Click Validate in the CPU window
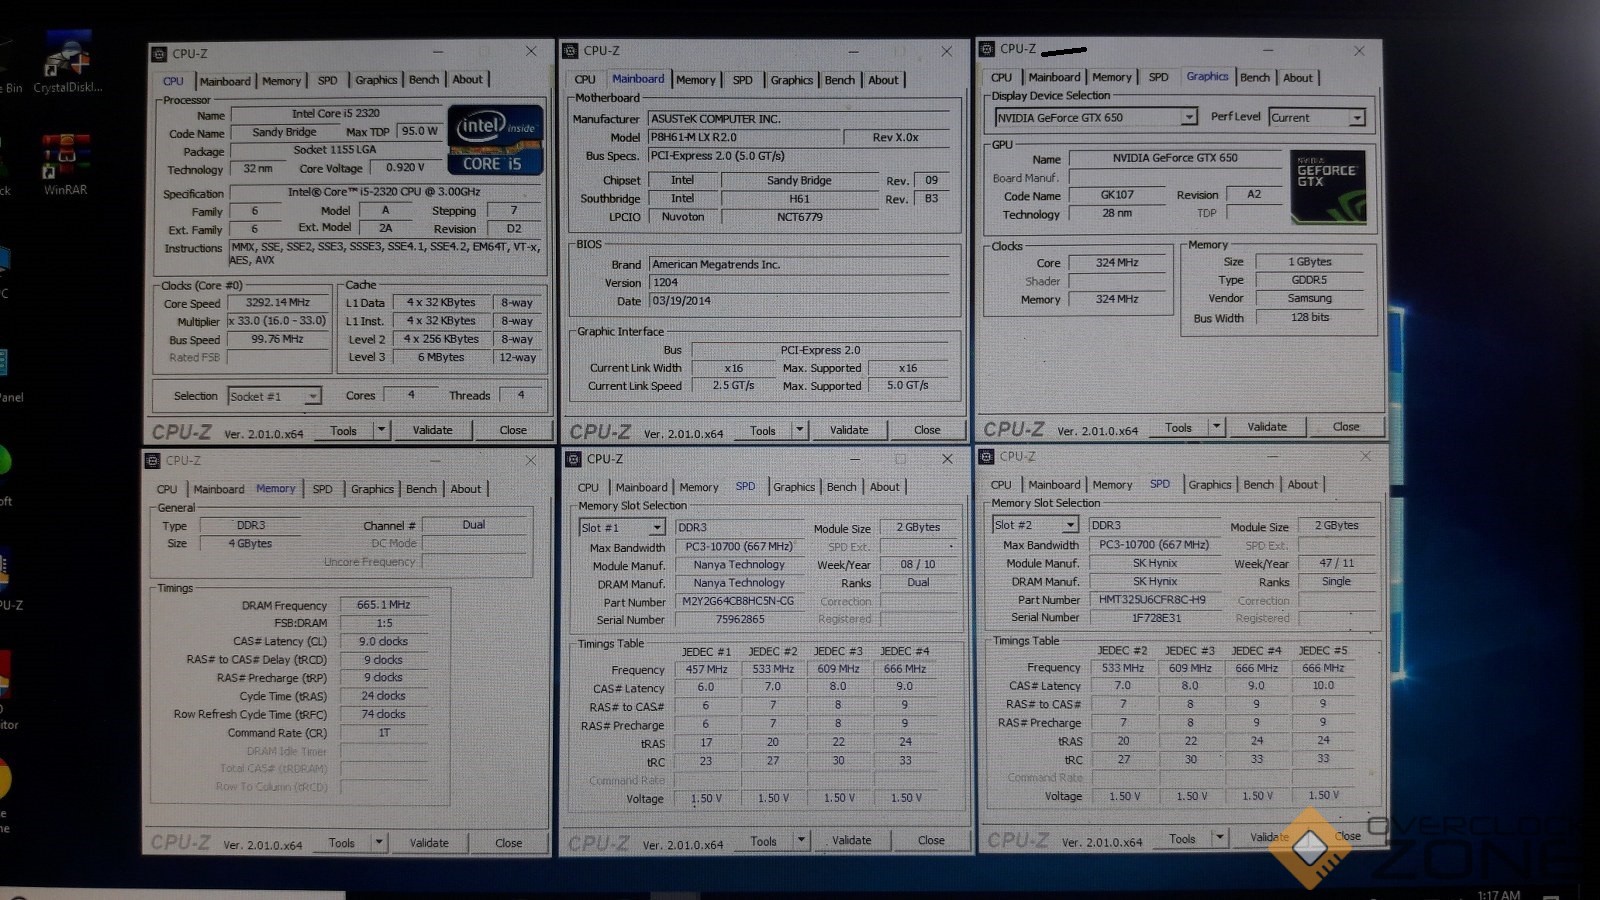This screenshot has height=900, width=1600. pos(433,430)
